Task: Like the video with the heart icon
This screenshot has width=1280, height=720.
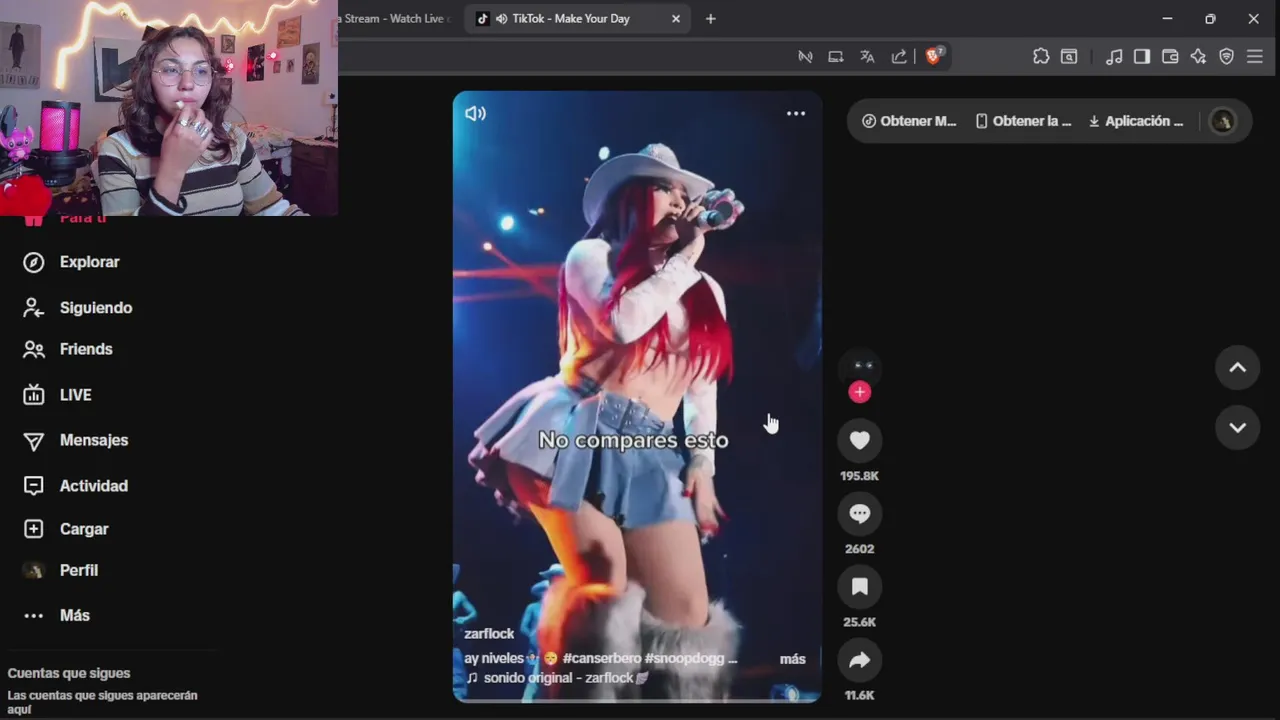Action: [859, 440]
